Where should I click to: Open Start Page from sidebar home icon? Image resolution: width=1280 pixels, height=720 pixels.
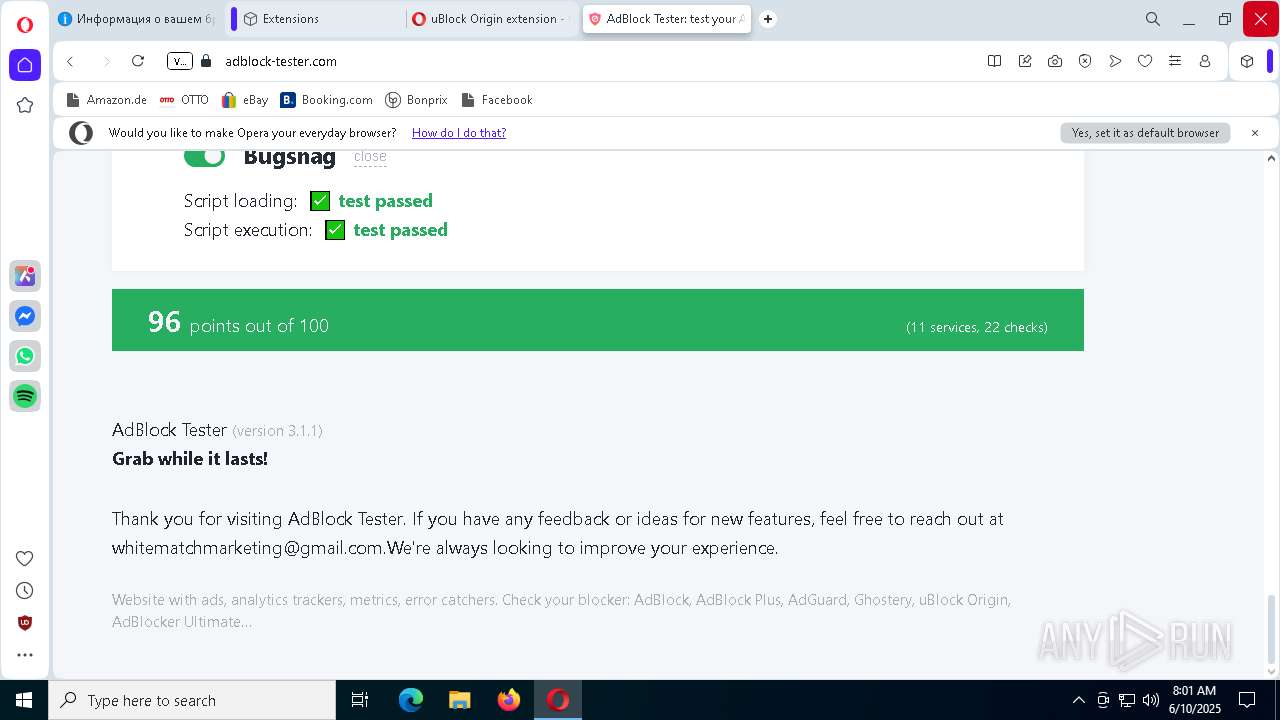(25, 65)
